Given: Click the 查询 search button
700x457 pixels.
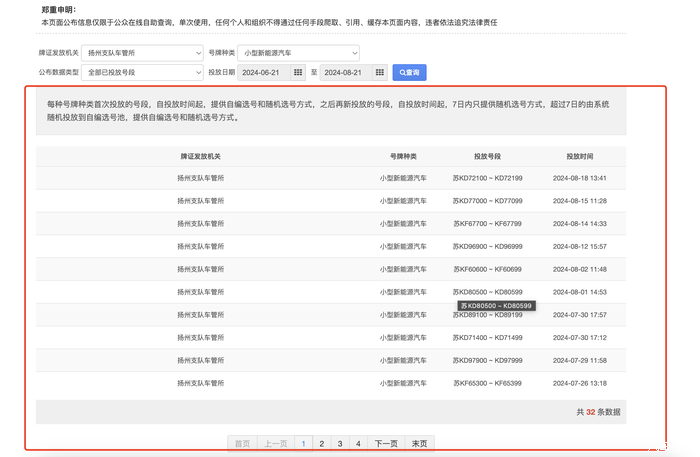Looking at the screenshot, I should (x=409, y=73).
